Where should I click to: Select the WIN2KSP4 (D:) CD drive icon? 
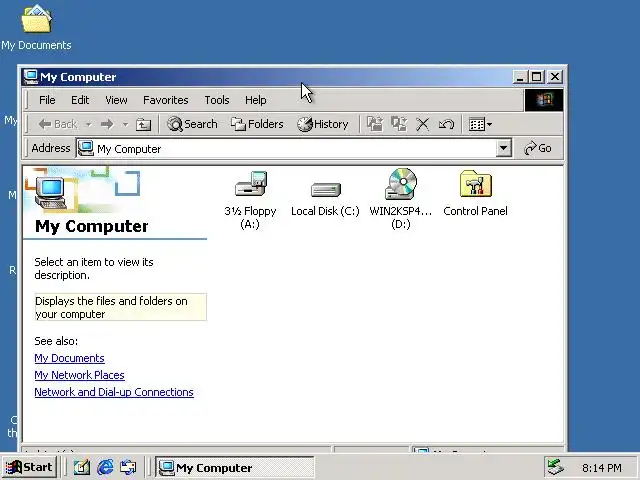[x=400, y=199]
